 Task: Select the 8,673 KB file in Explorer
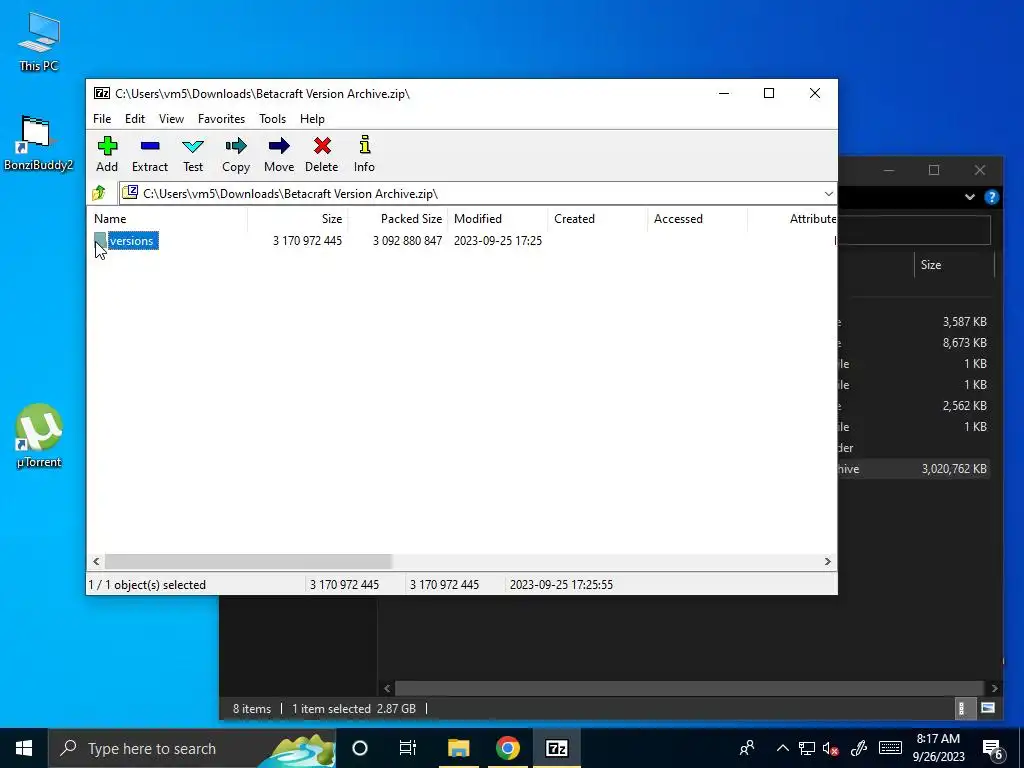pos(914,343)
